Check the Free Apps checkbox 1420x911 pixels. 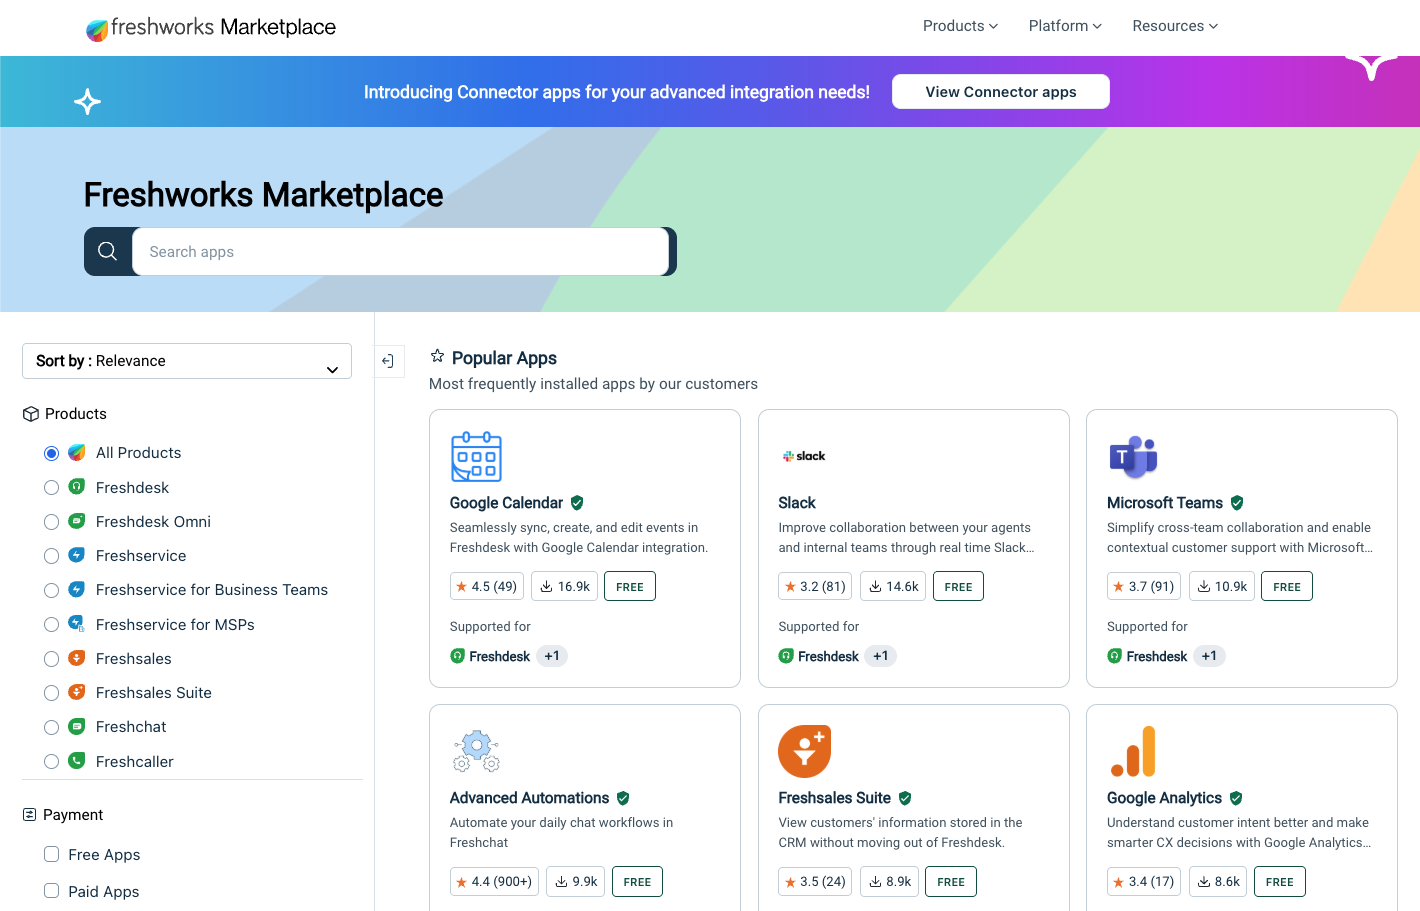point(51,854)
